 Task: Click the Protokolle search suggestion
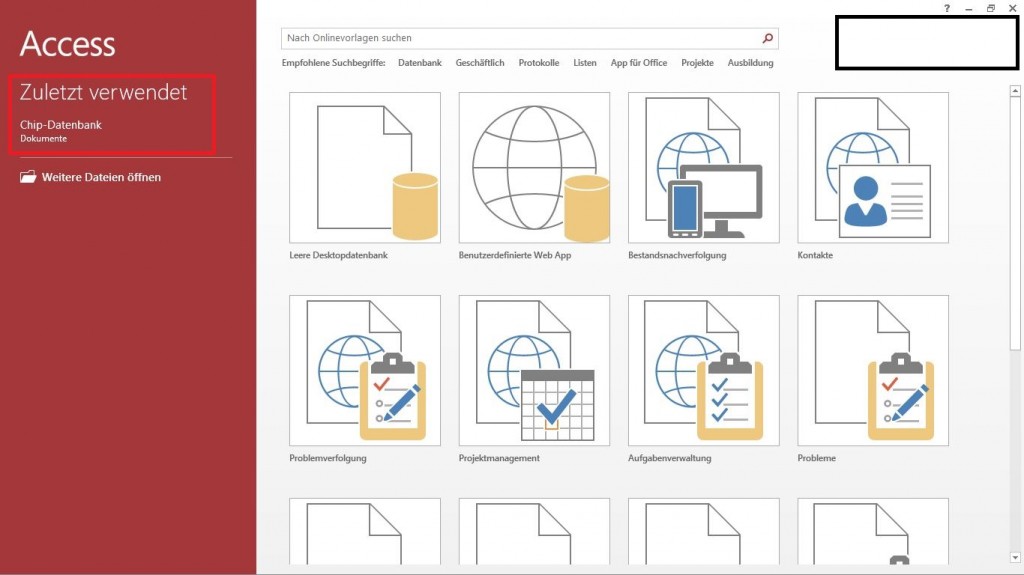click(x=539, y=63)
